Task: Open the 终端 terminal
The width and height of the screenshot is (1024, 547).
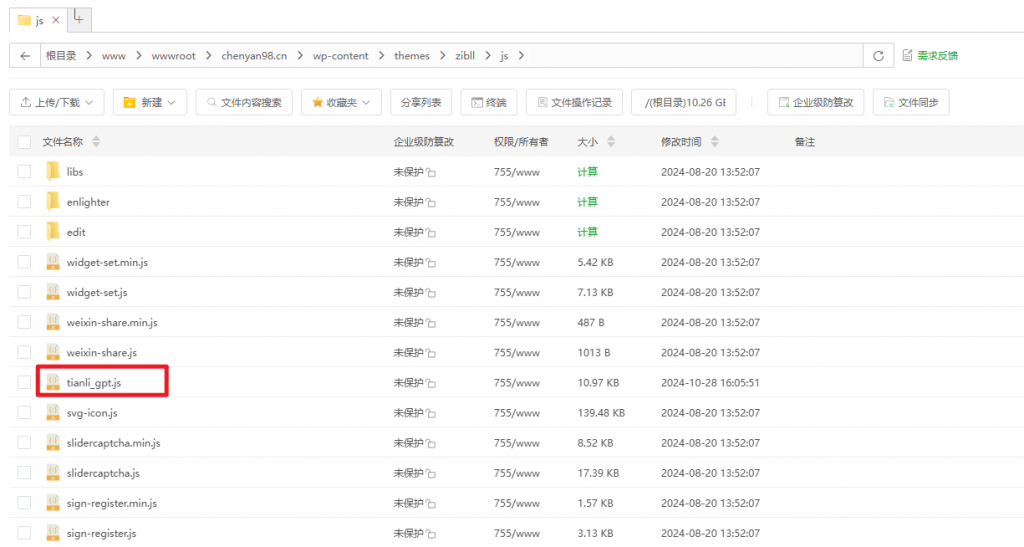Action: 488,102
